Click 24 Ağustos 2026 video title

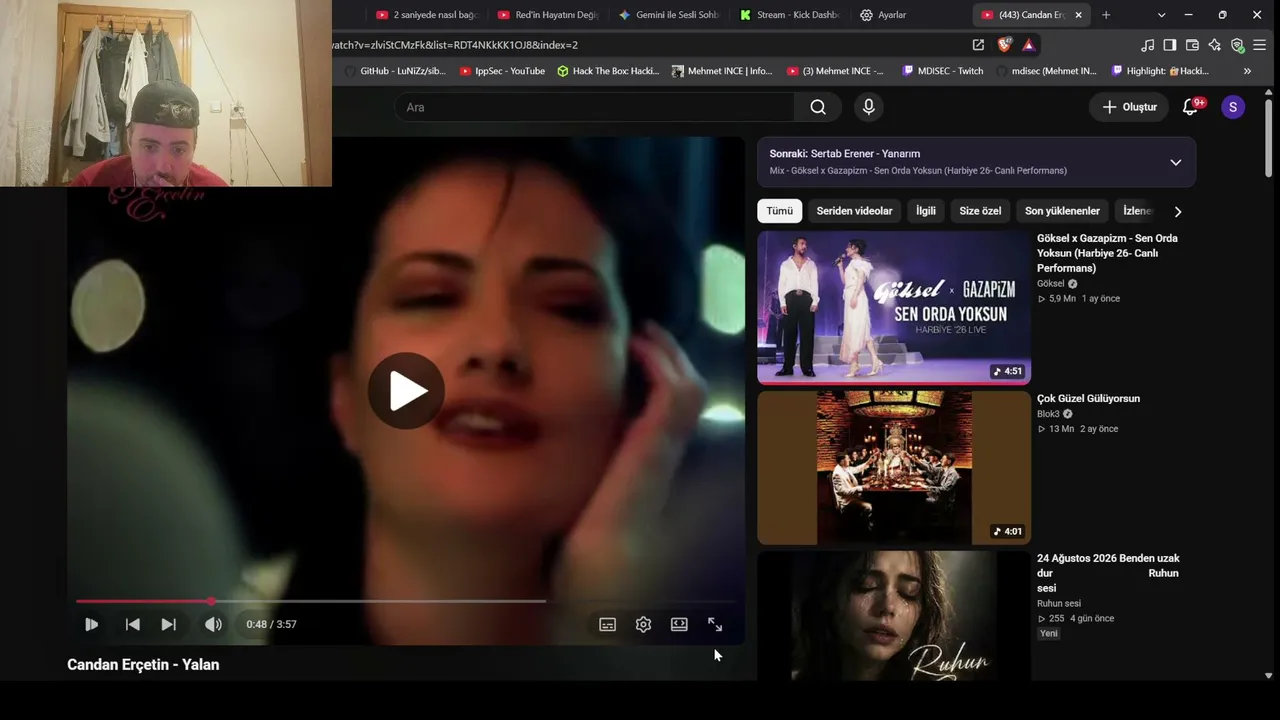(1108, 573)
